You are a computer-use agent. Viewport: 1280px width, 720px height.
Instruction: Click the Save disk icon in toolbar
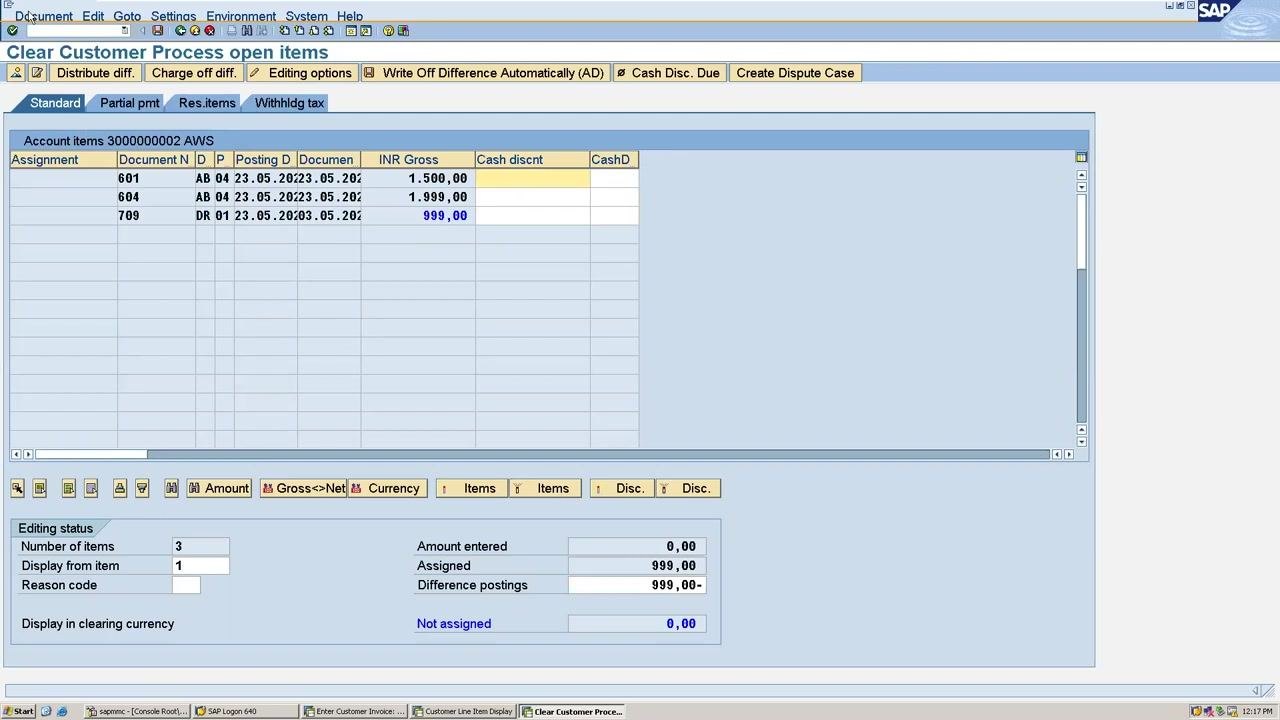tap(158, 31)
